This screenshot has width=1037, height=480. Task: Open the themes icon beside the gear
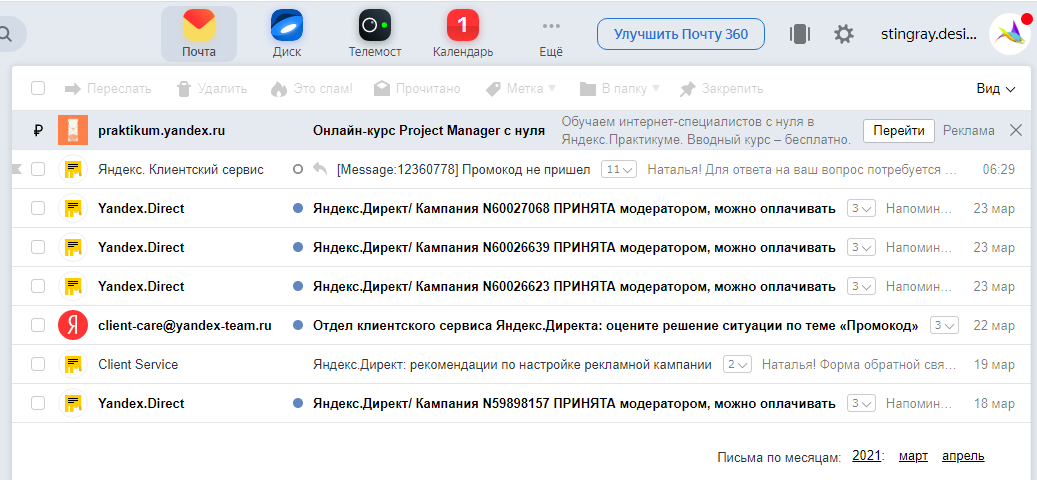800,34
